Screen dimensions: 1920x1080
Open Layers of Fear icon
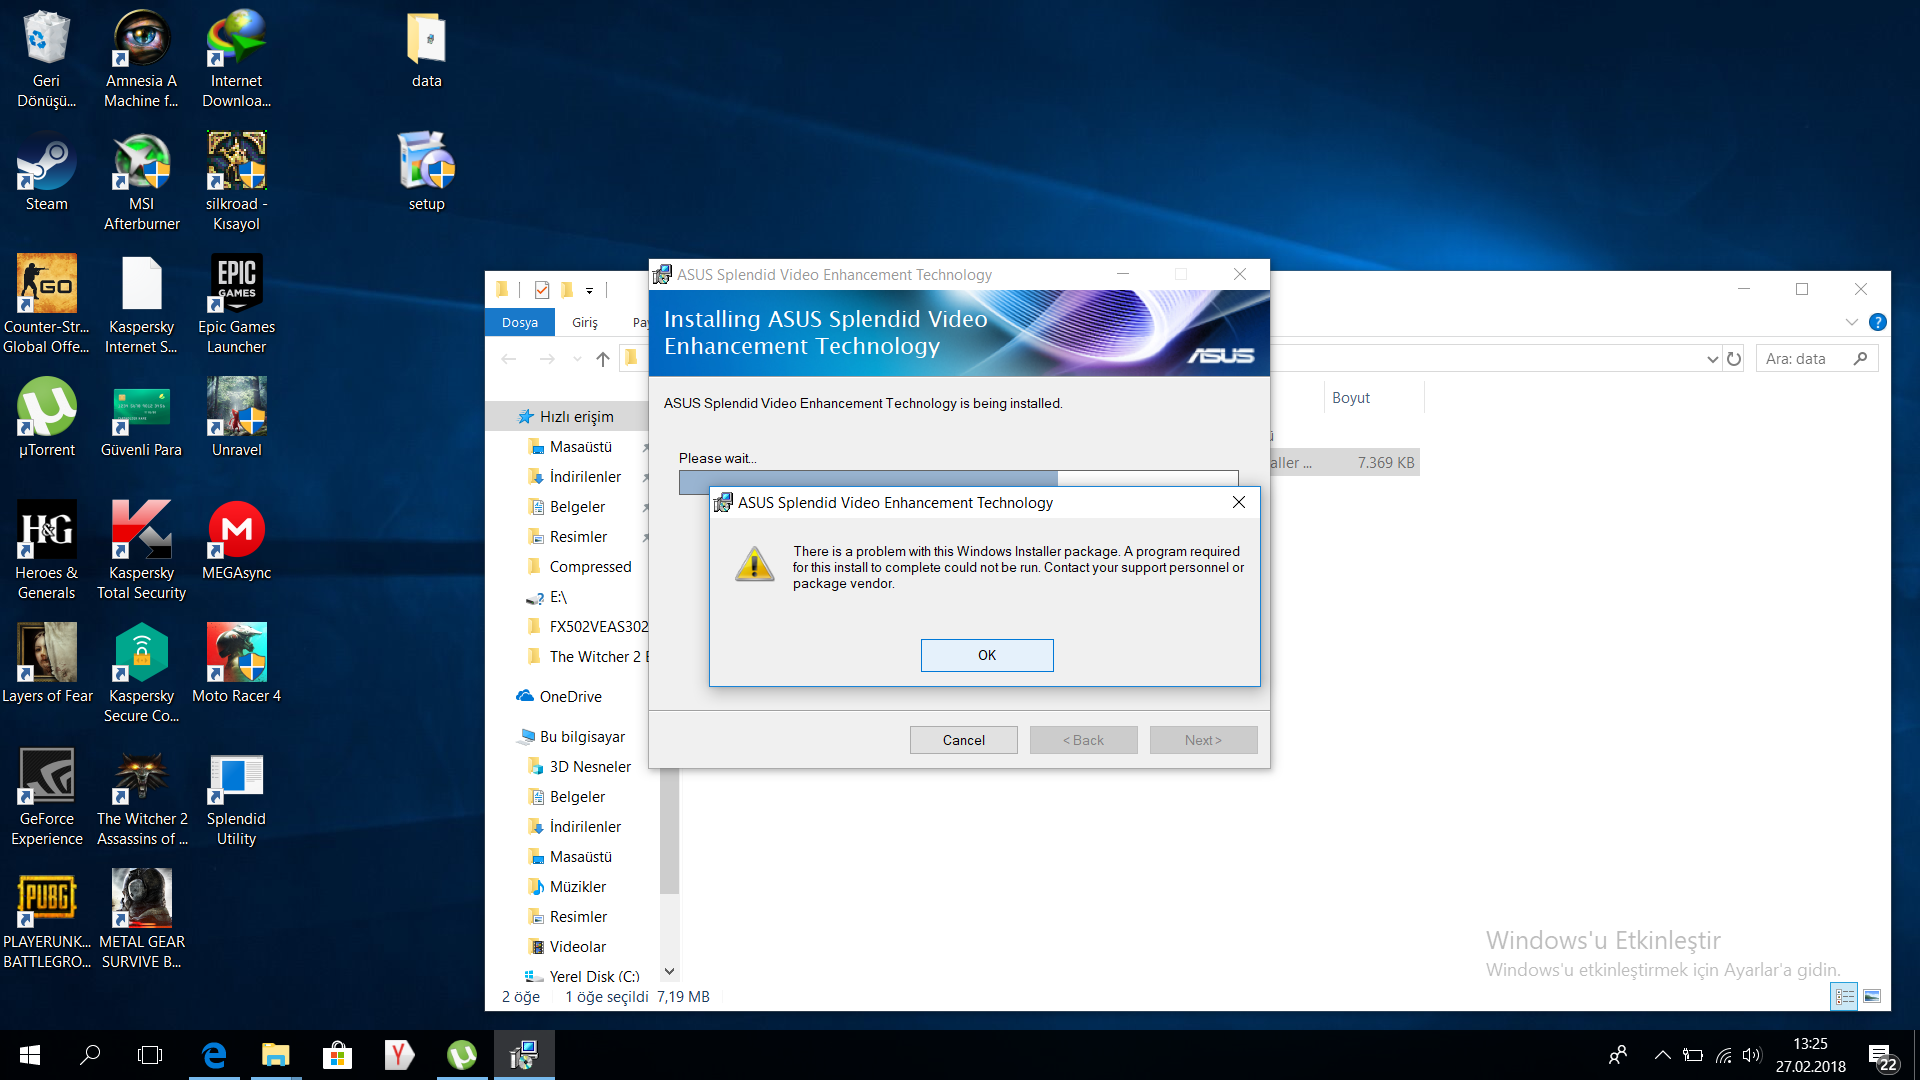47,664
